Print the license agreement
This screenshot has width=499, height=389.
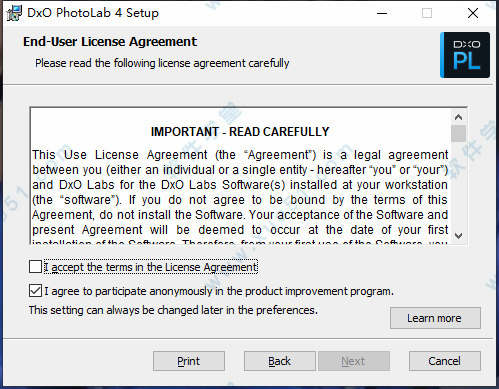(x=189, y=361)
